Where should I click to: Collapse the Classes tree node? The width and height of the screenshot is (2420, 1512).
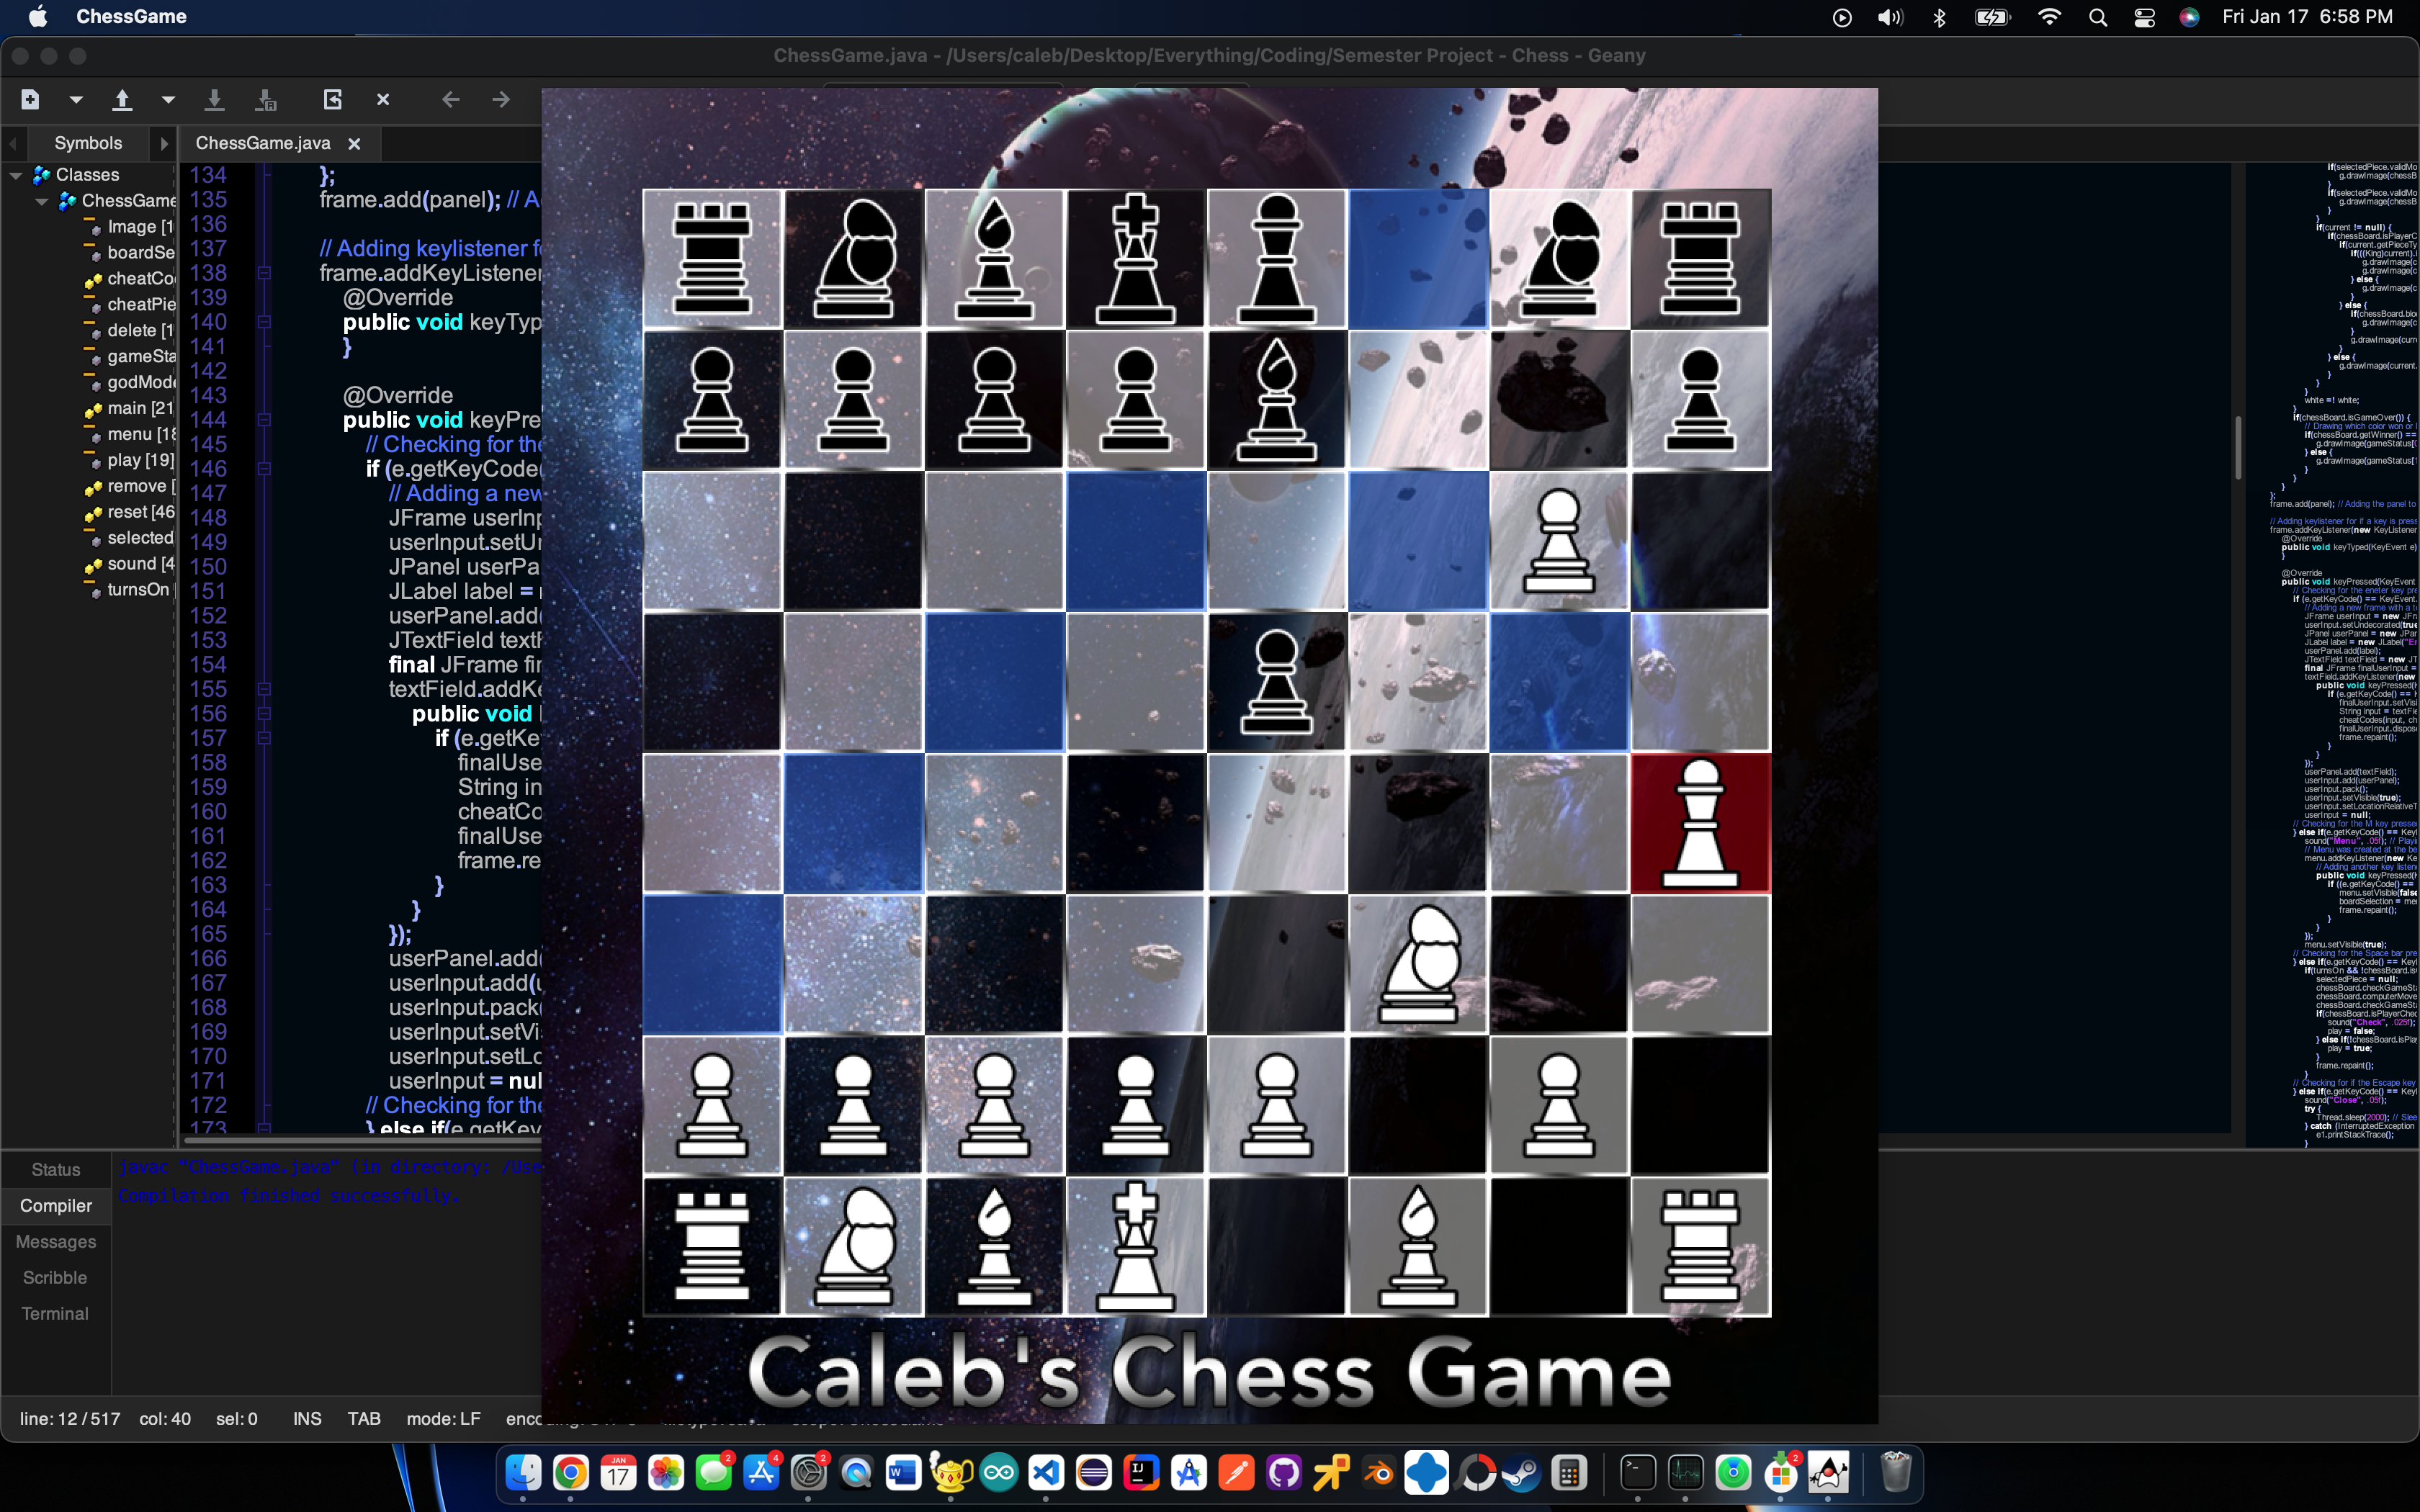coord(16,175)
